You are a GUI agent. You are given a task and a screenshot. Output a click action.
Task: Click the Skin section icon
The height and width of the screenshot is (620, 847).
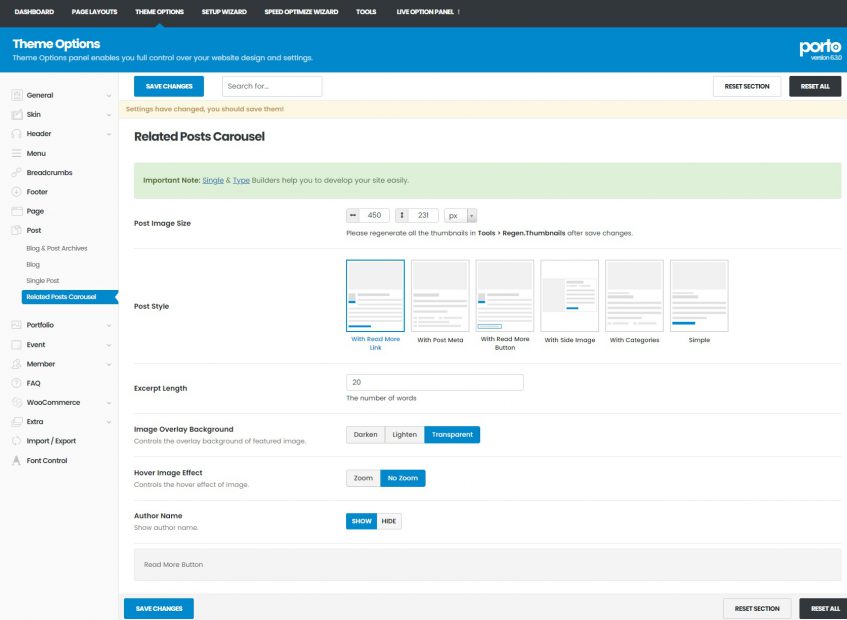click(16, 115)
